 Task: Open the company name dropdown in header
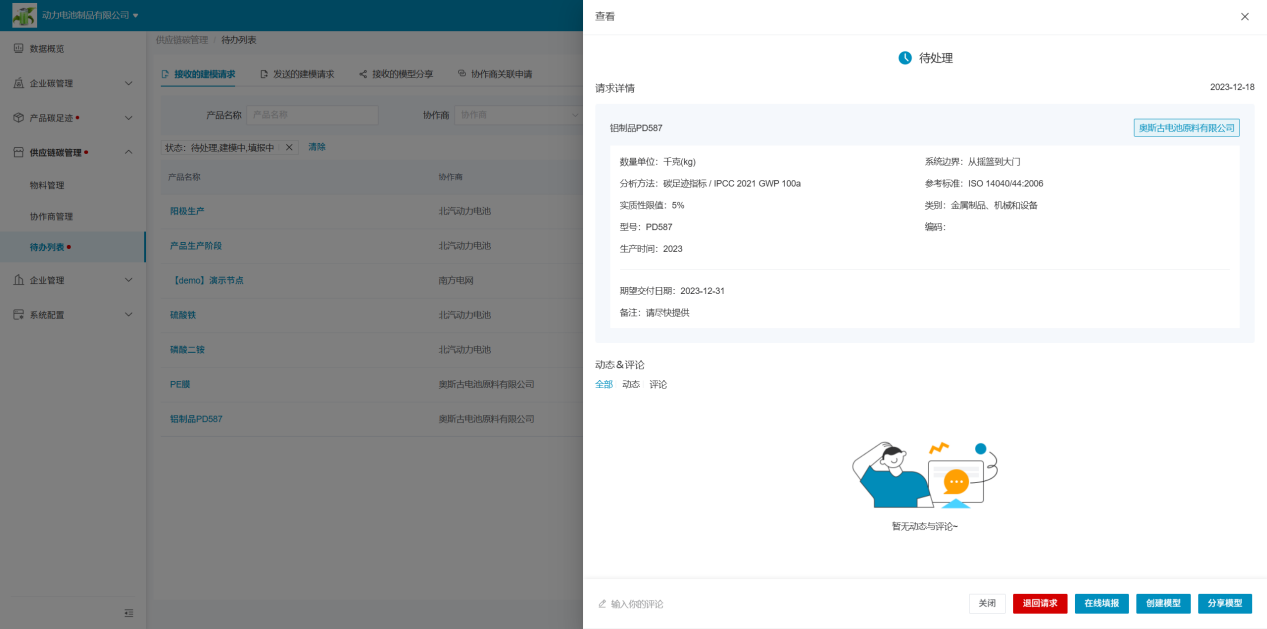(136, 15)
